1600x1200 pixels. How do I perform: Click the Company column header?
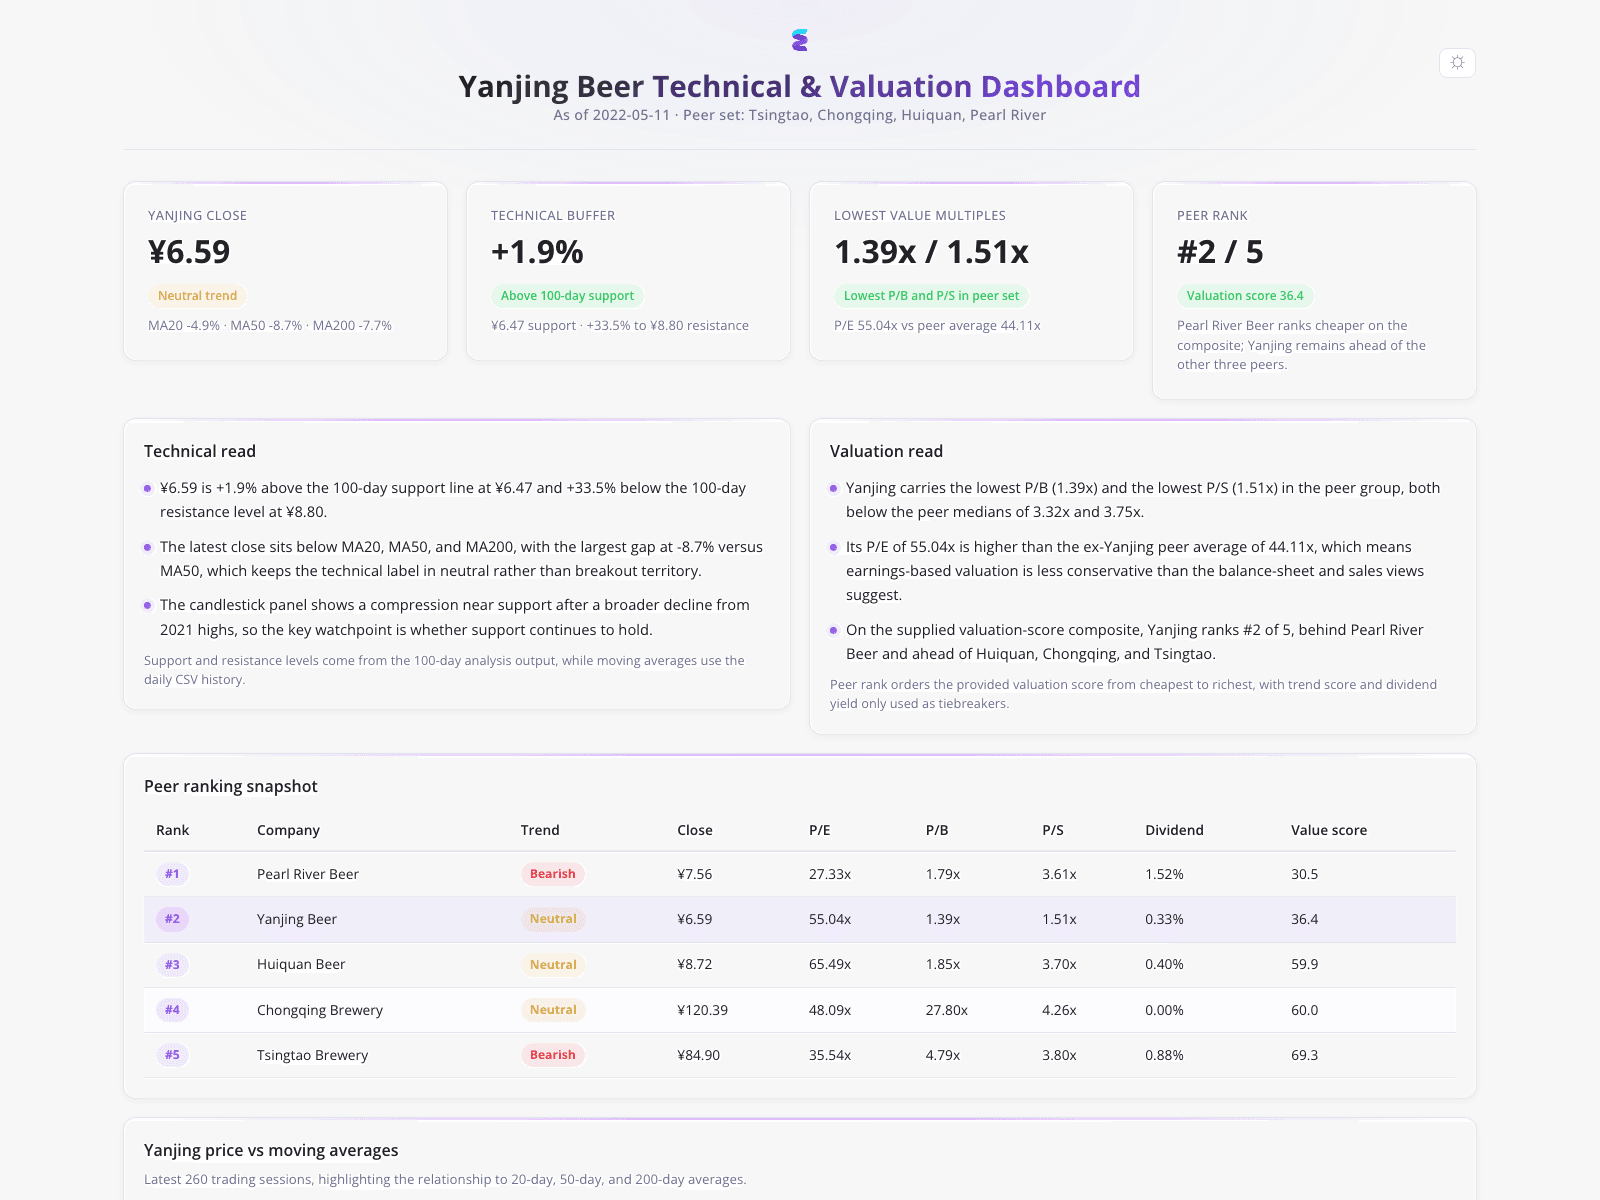pyautogui.click(x=288, y=830)
